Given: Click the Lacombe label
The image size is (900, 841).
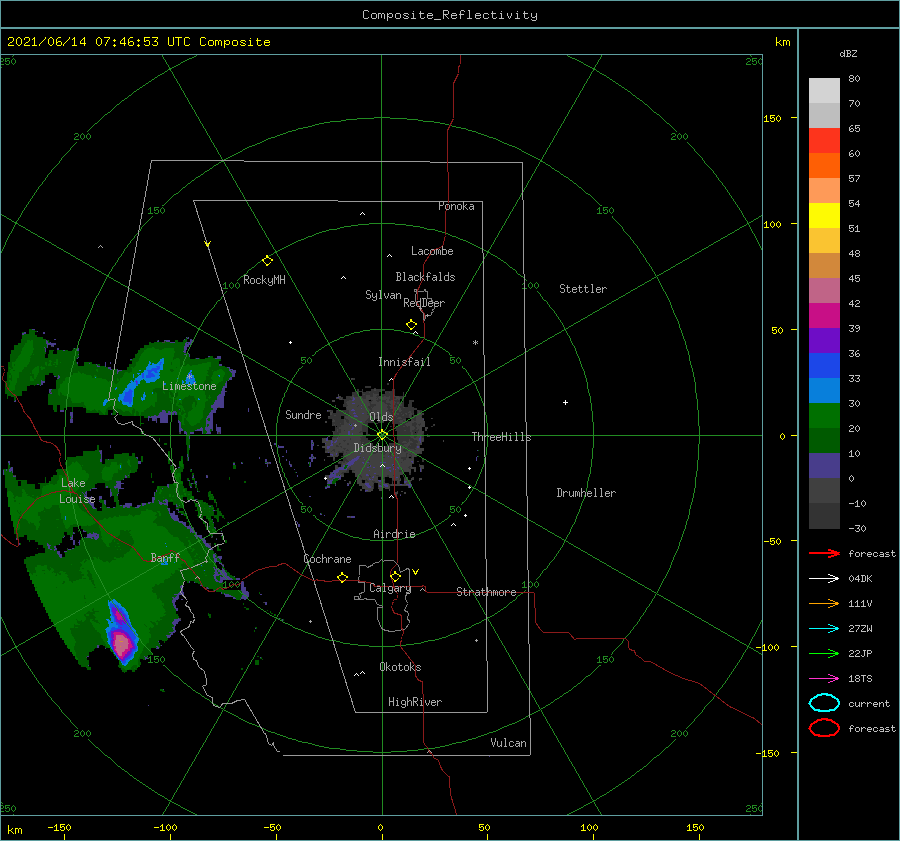Looking at the screenshot, I should click(x=432, y=251).
